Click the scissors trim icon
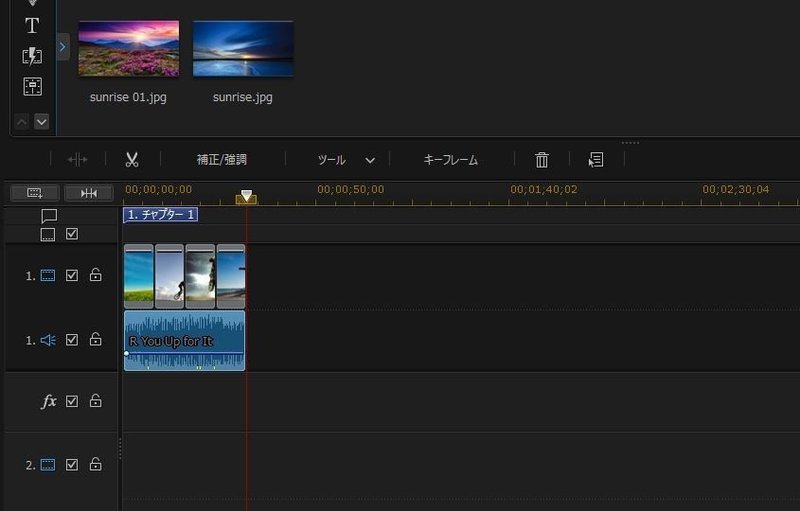This screenshot has width=800, height=511. pos(132,160)
